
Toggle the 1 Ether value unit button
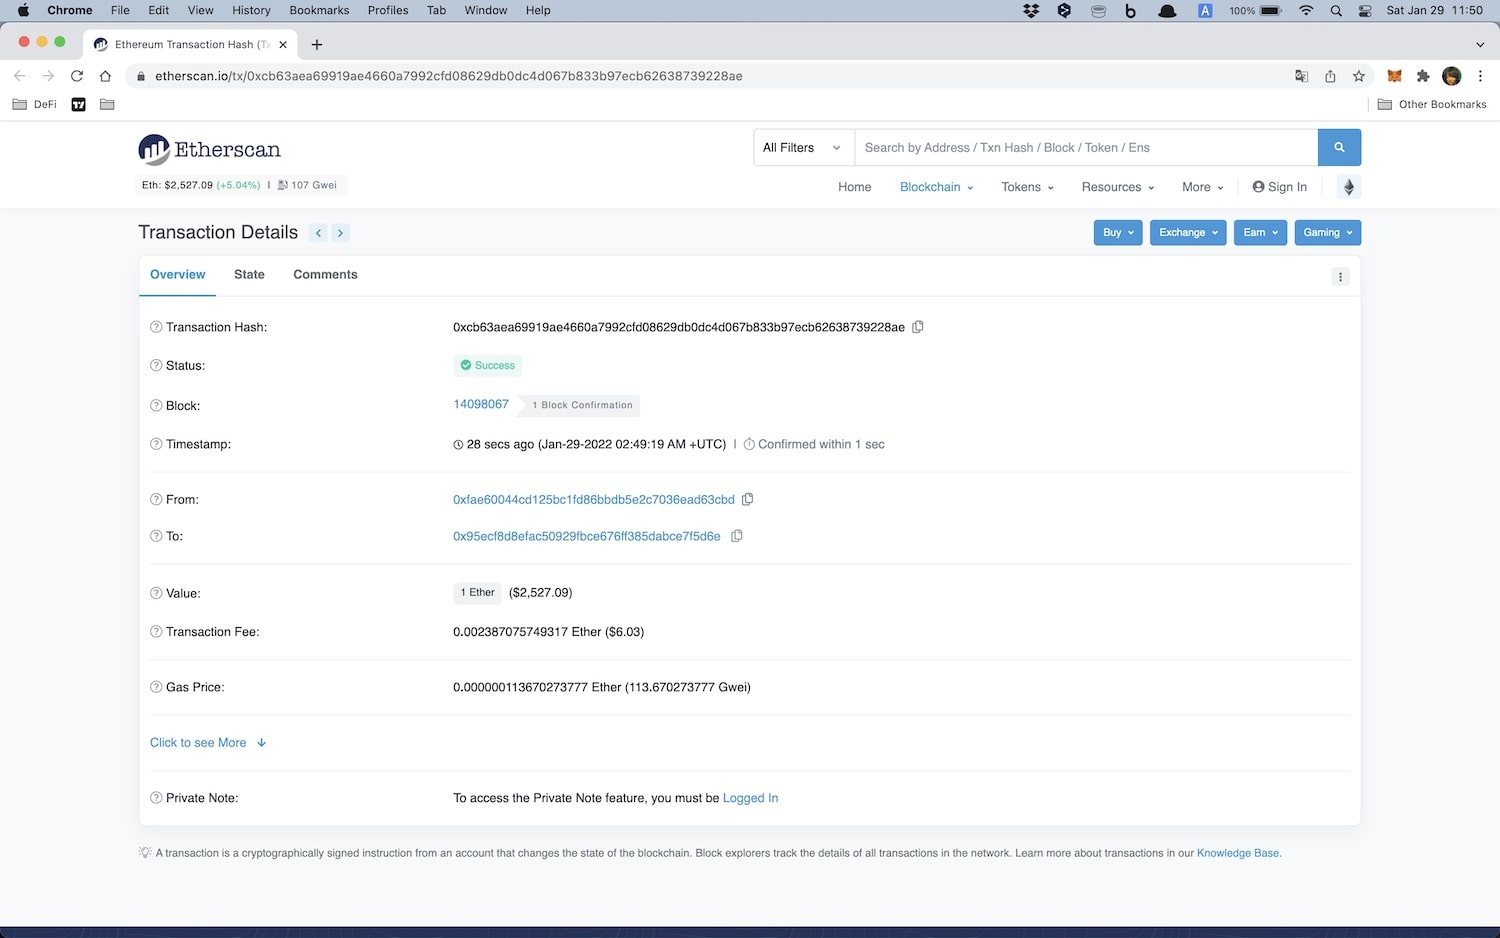(x=478, y=593)
